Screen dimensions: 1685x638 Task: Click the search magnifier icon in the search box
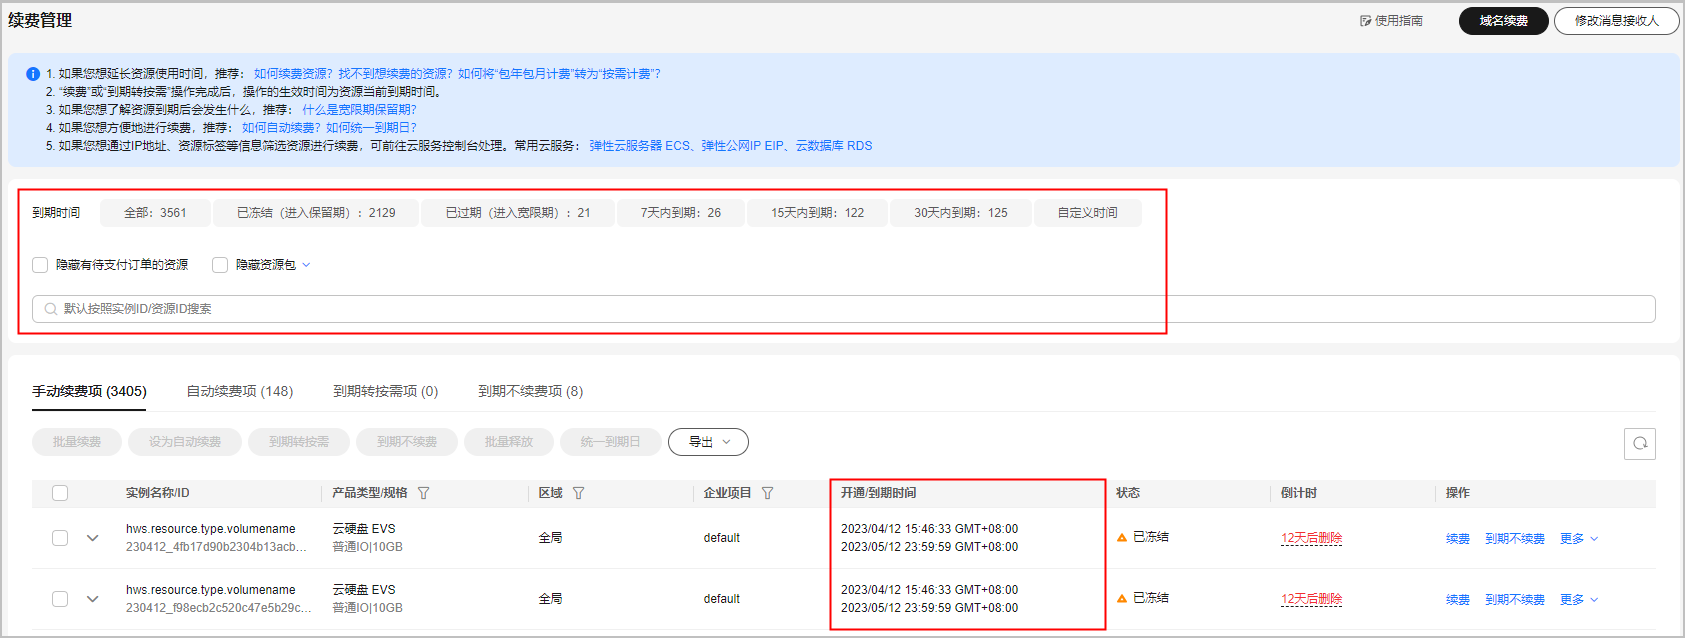point(50,309)
